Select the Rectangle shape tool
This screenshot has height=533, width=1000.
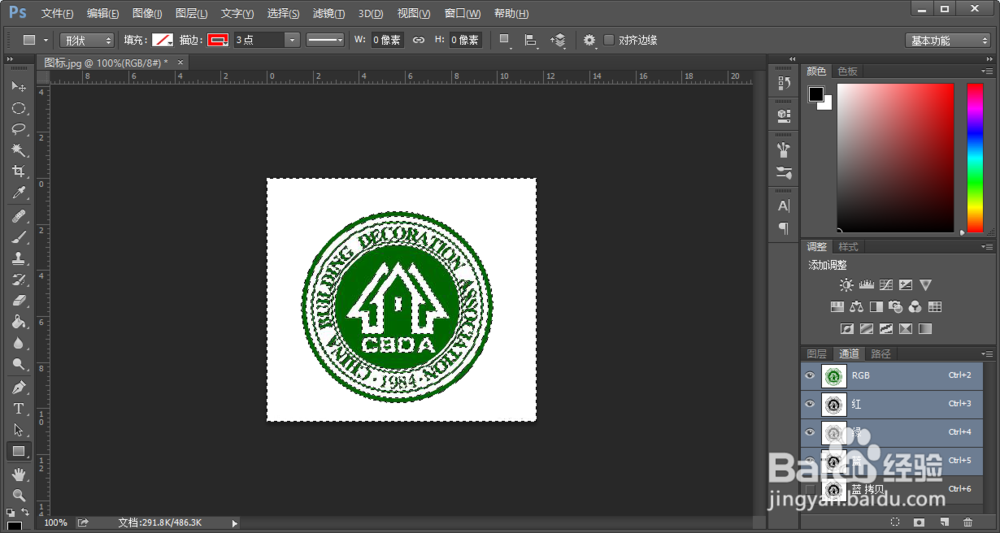point(18,451)
